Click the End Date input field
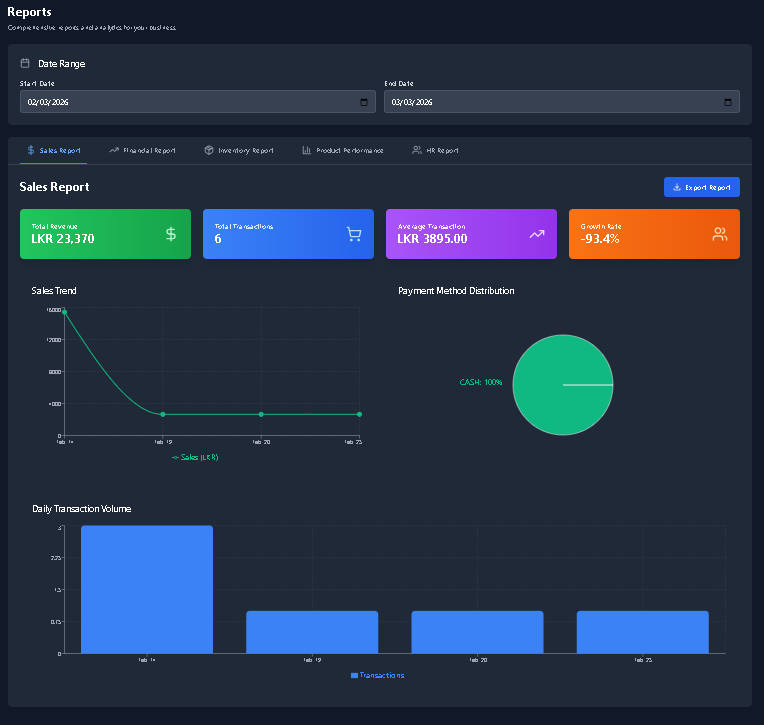The width and height of the screenshot is (764, 725). point(562,102)
